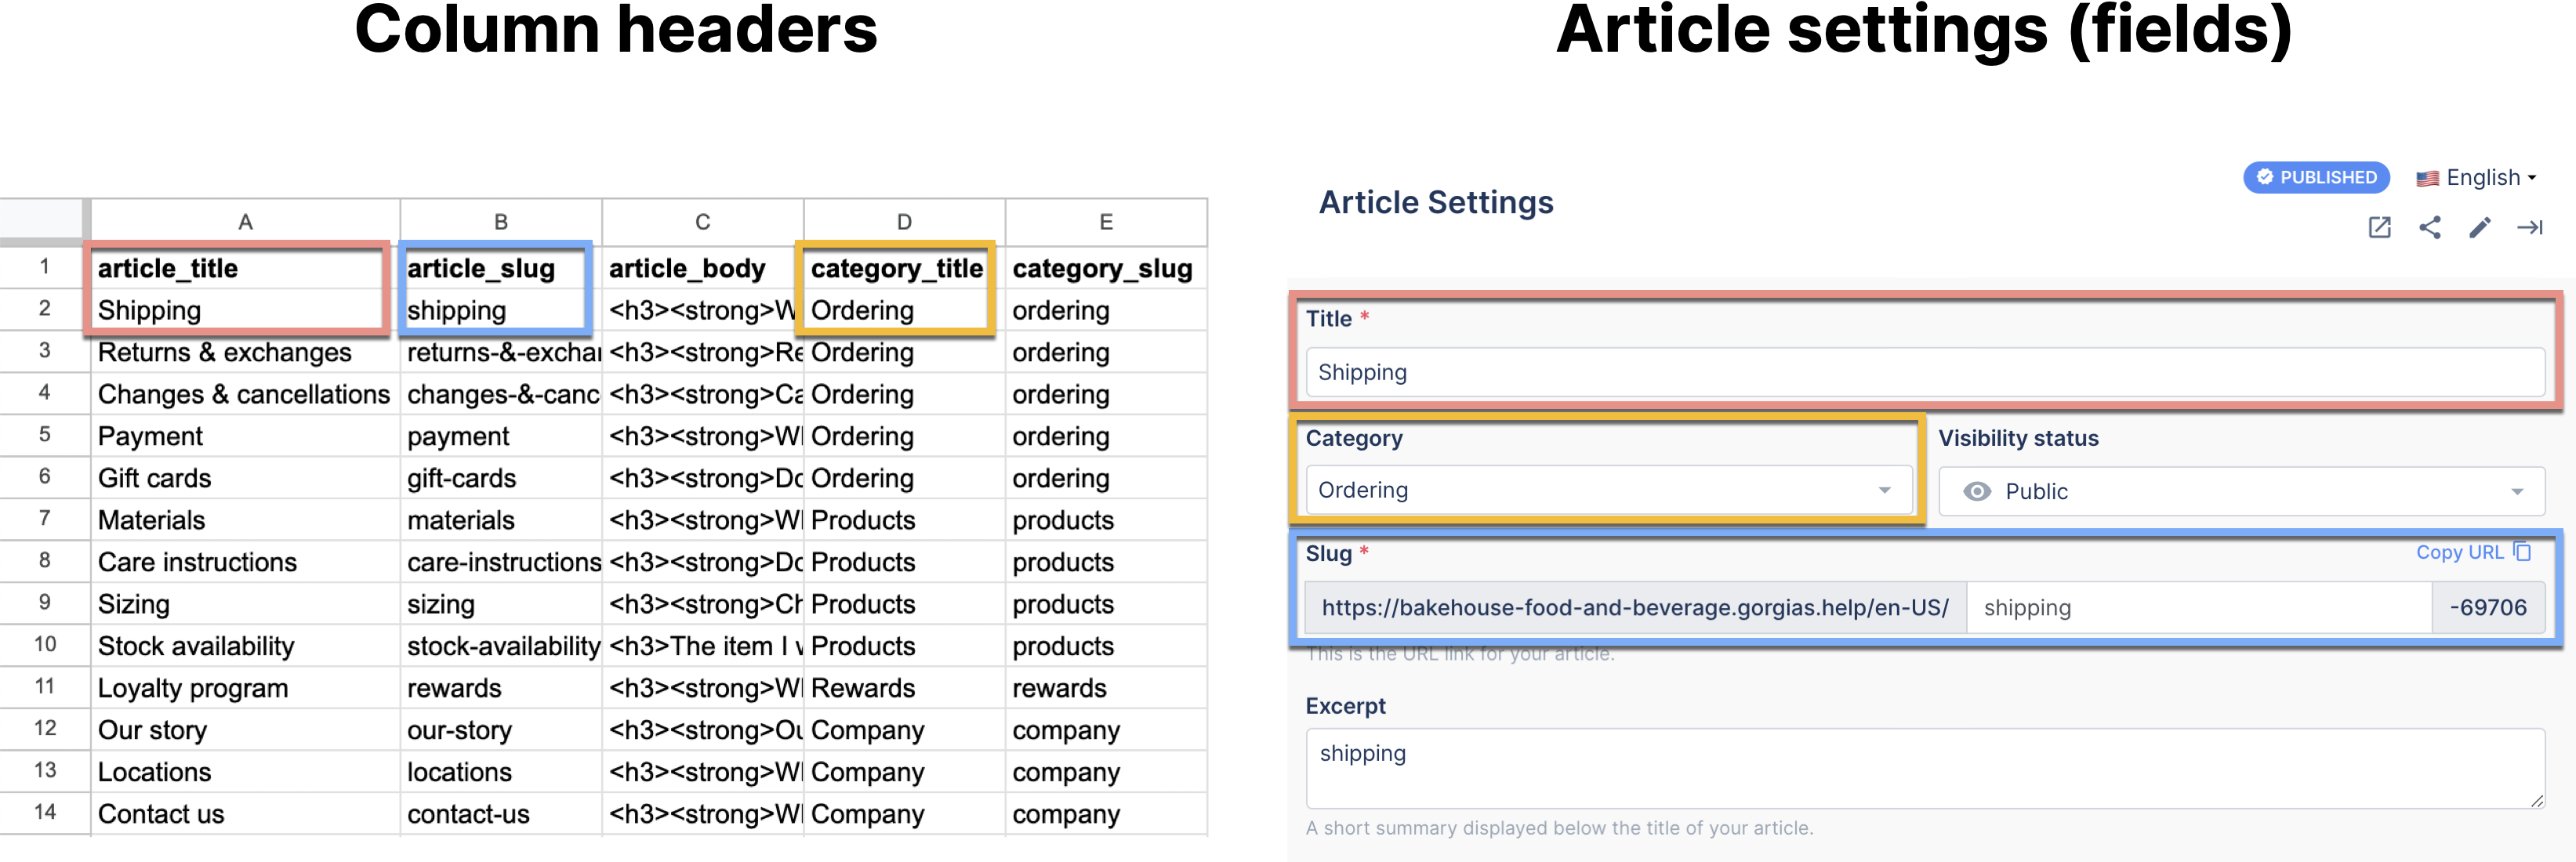2576x862 pixels.
Task: Open the article in a new tab icon
Action: point(2379,228)
